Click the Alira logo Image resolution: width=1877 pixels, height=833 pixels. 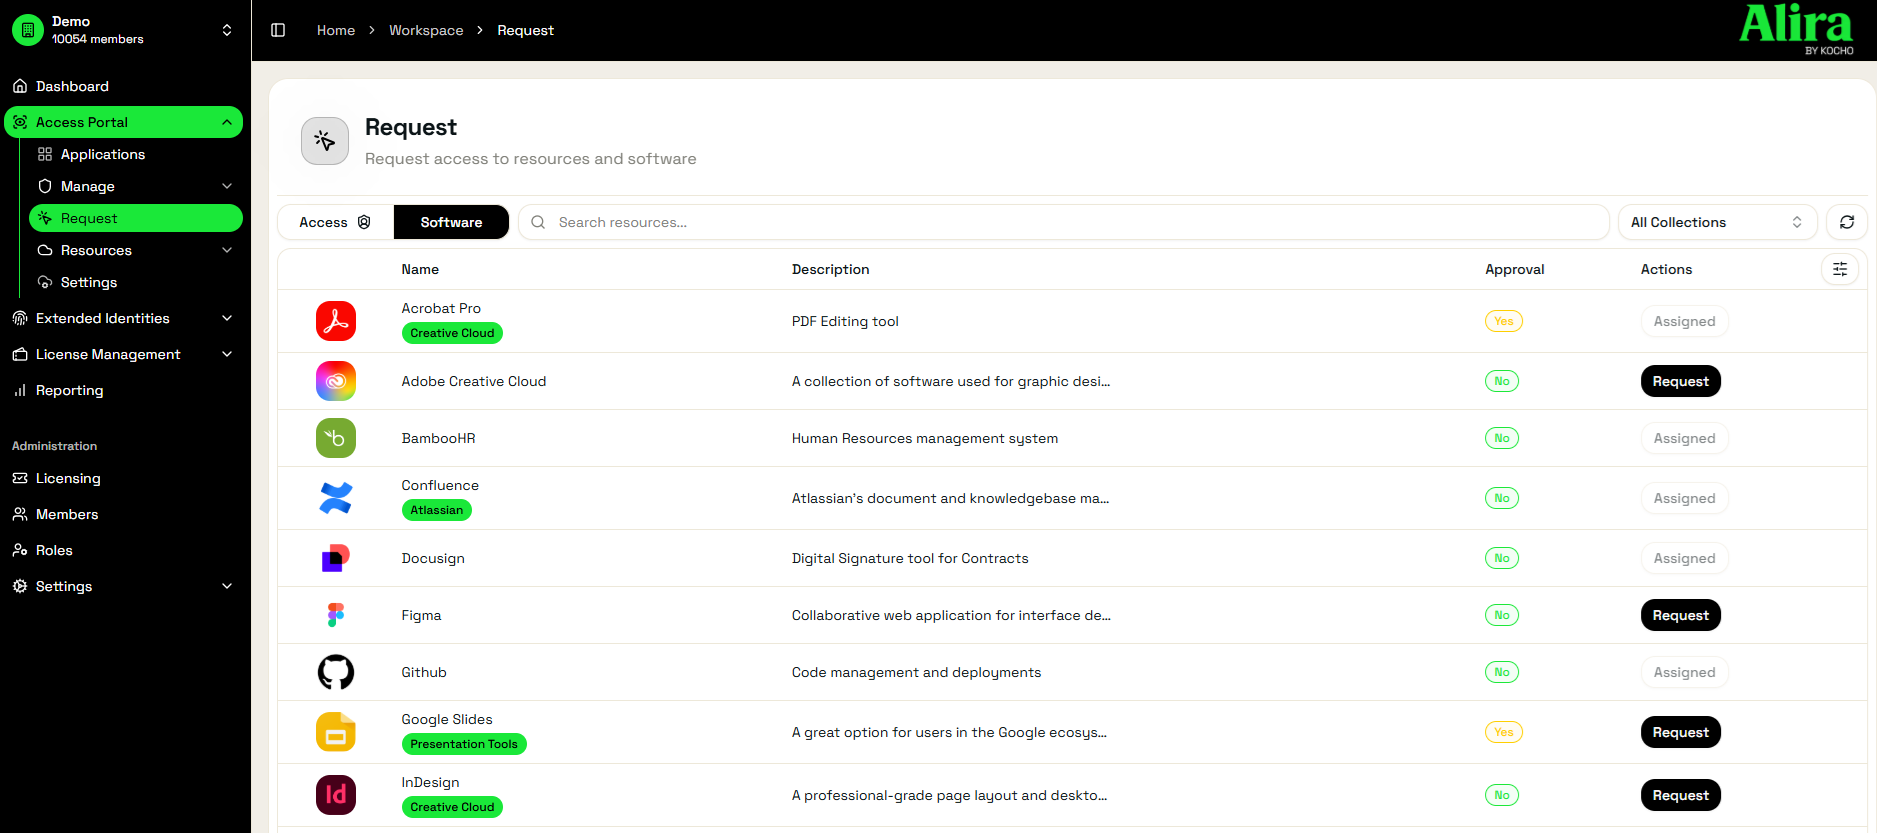(1797, 29)
